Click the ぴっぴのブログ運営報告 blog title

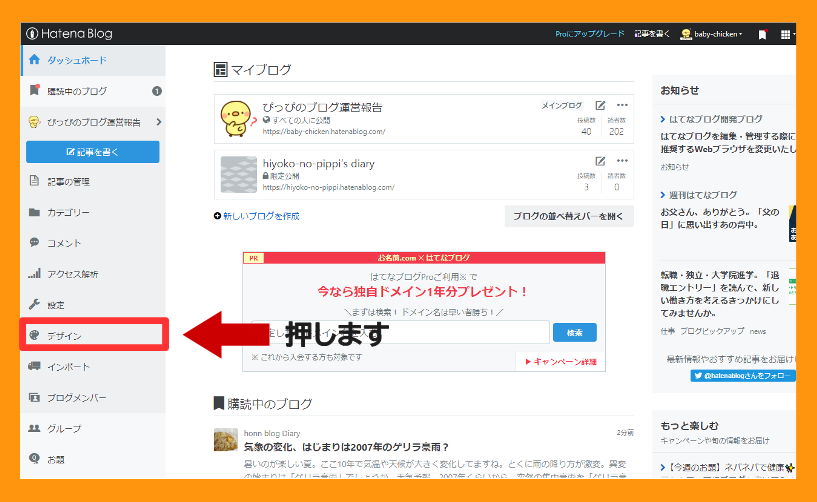(322, 107)
